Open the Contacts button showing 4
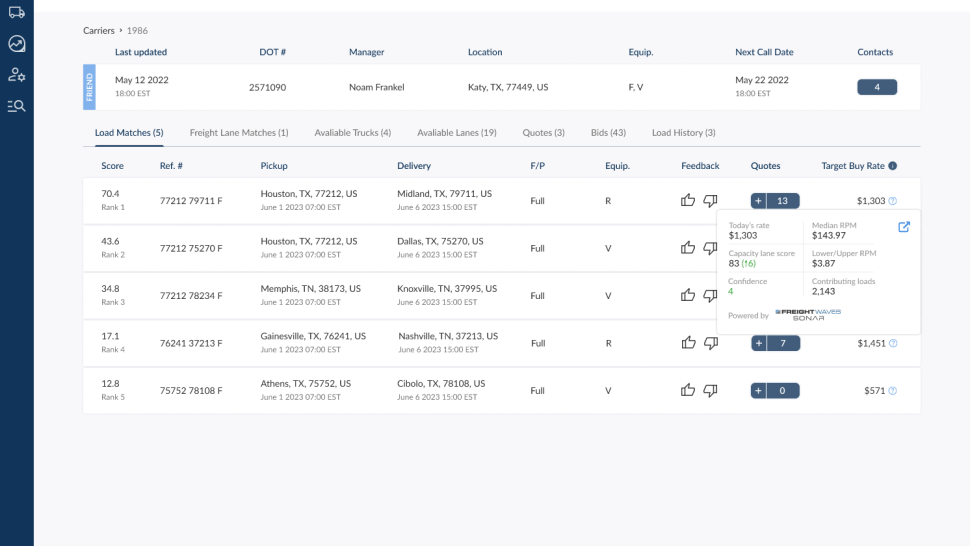Image resolution: width=970 pixels, height=546 pixels. (x=877, y=87)
